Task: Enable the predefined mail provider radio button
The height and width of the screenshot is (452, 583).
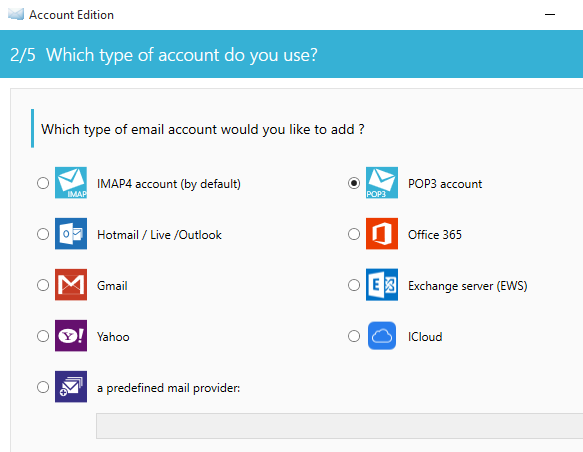Action: 43,387
